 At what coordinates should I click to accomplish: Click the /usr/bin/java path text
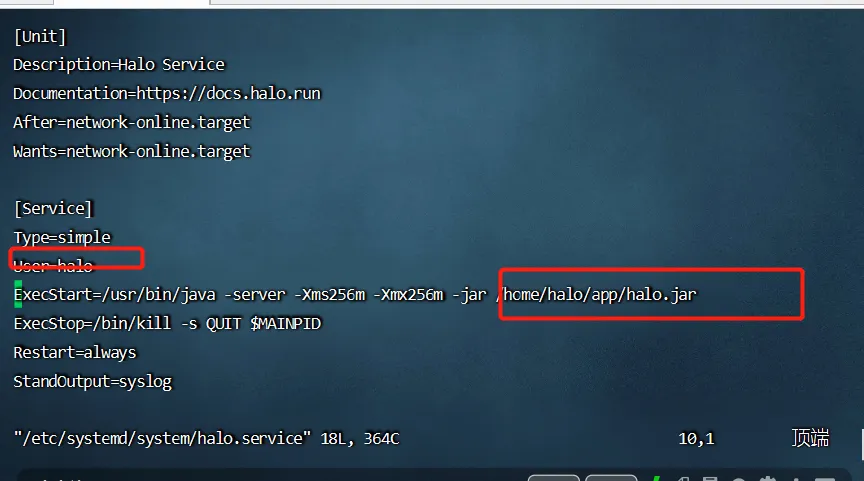click(159, 295)
